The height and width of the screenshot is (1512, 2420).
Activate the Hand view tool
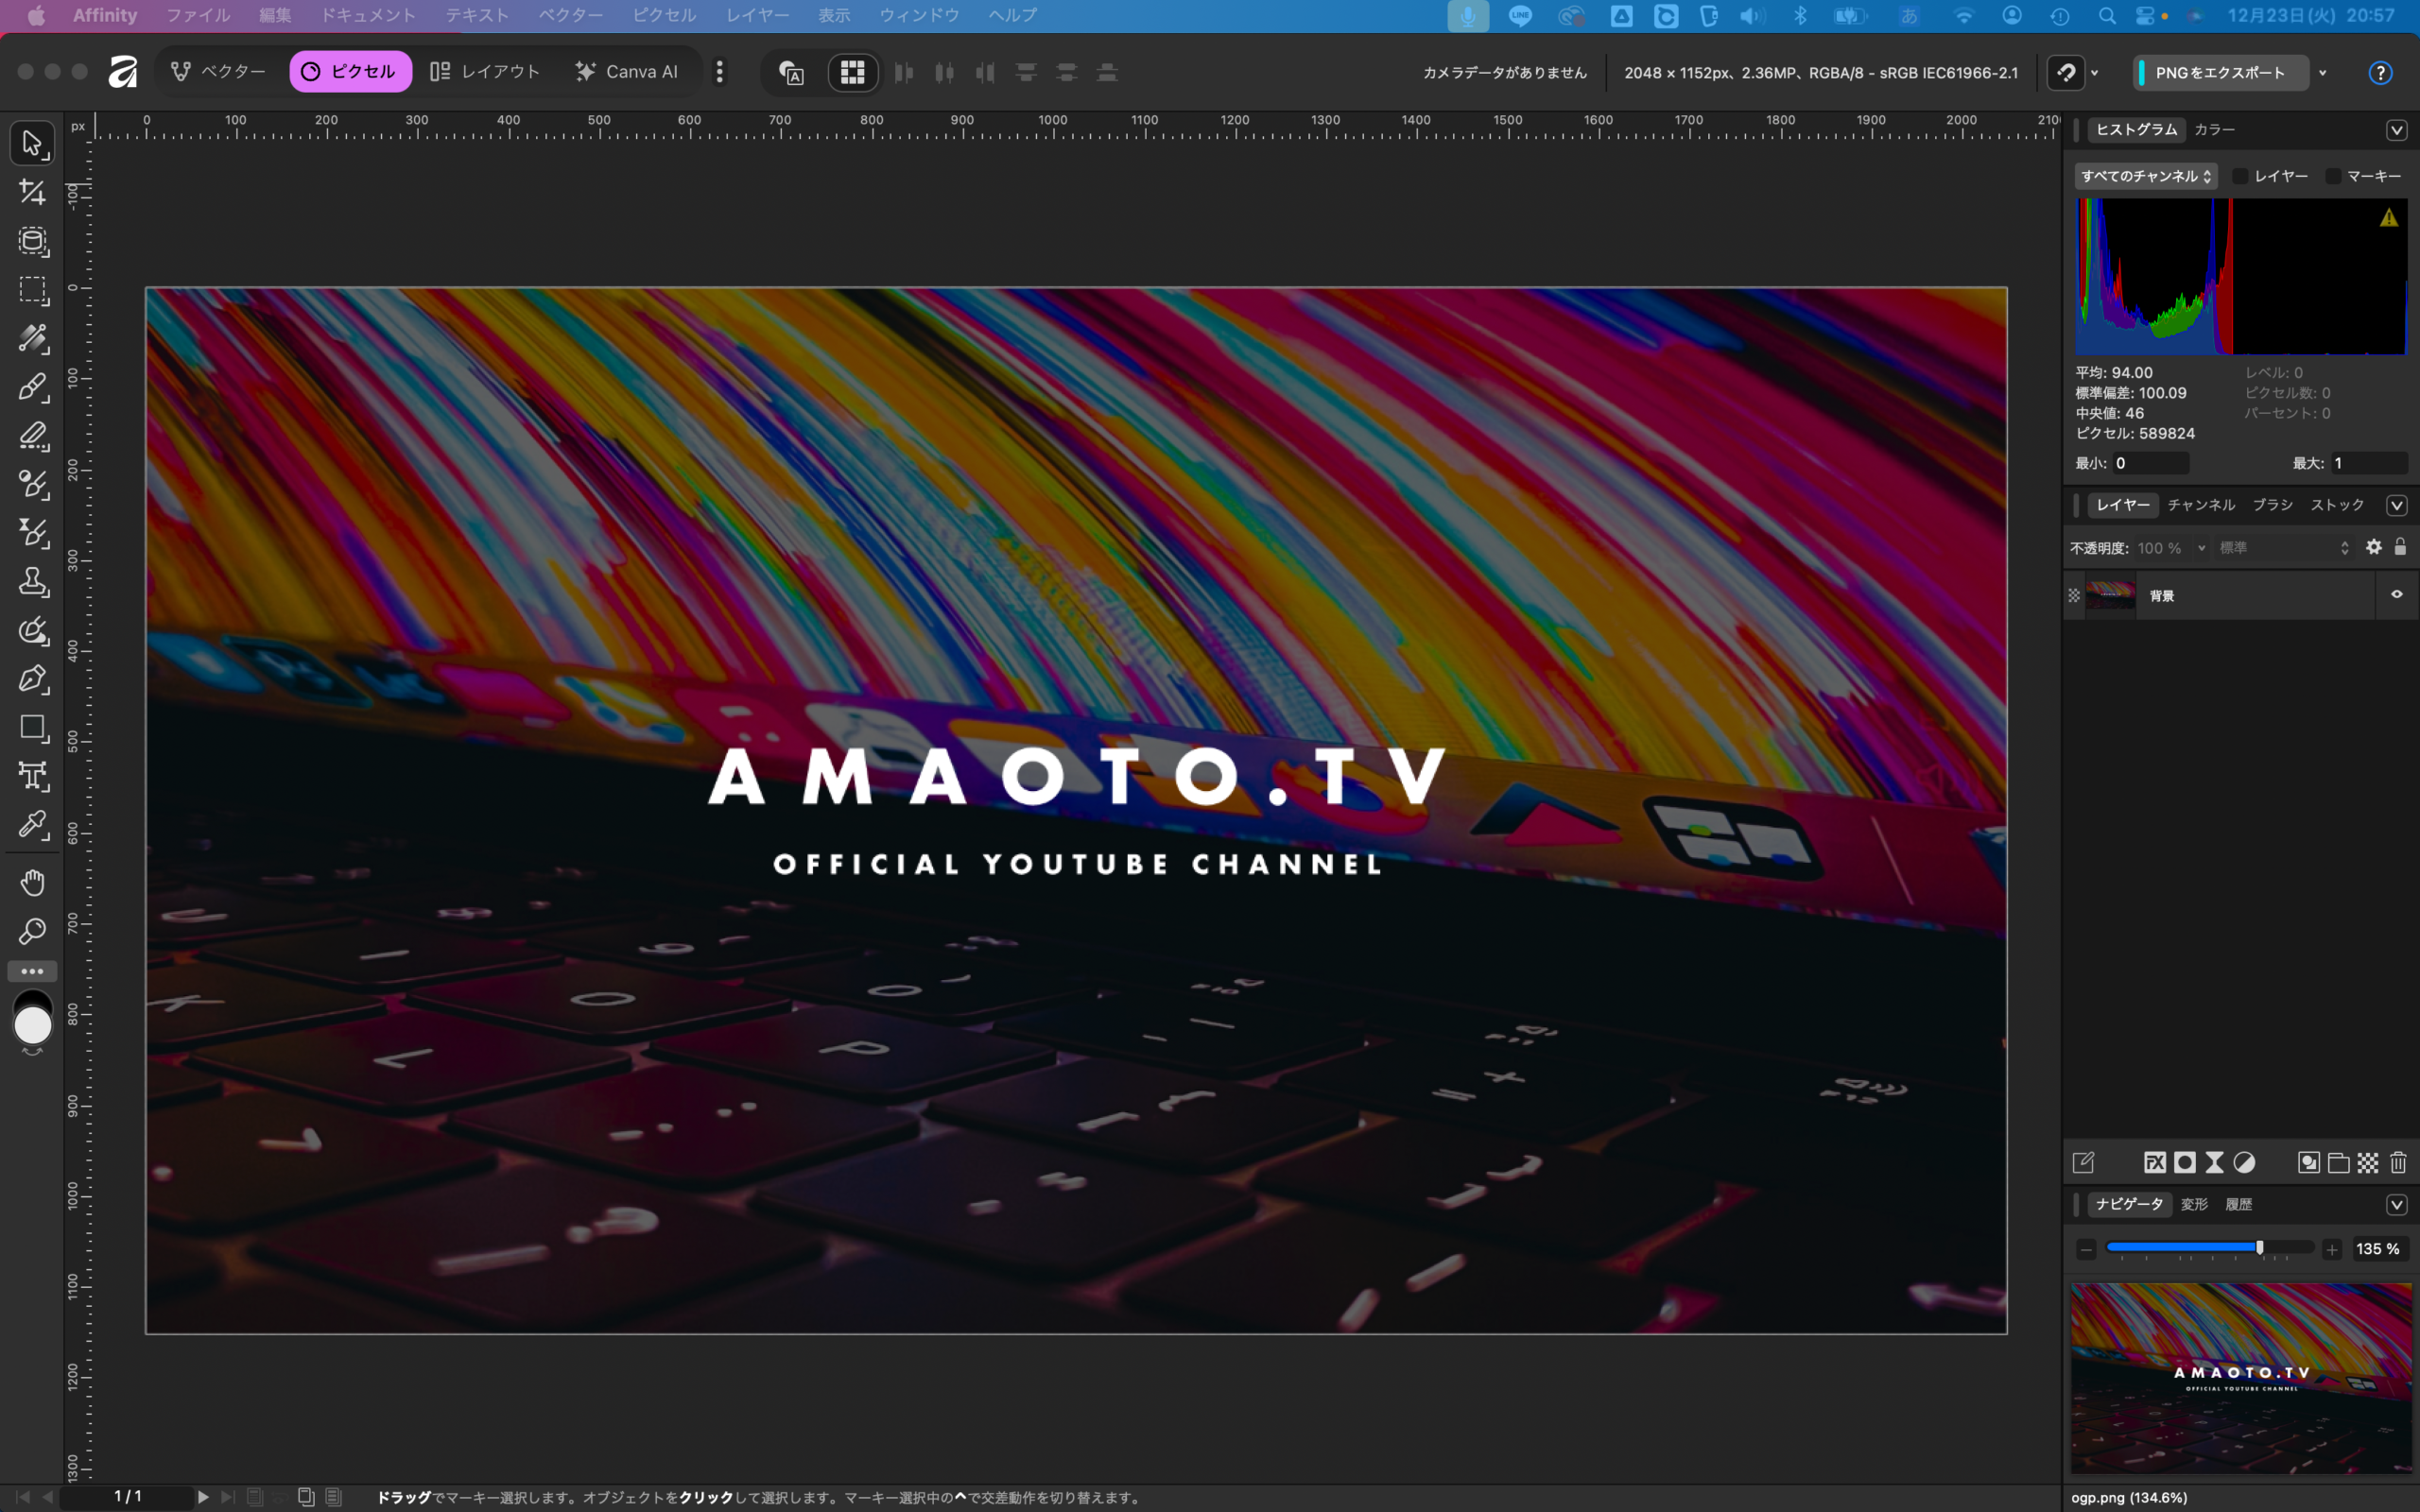point(32,882)
